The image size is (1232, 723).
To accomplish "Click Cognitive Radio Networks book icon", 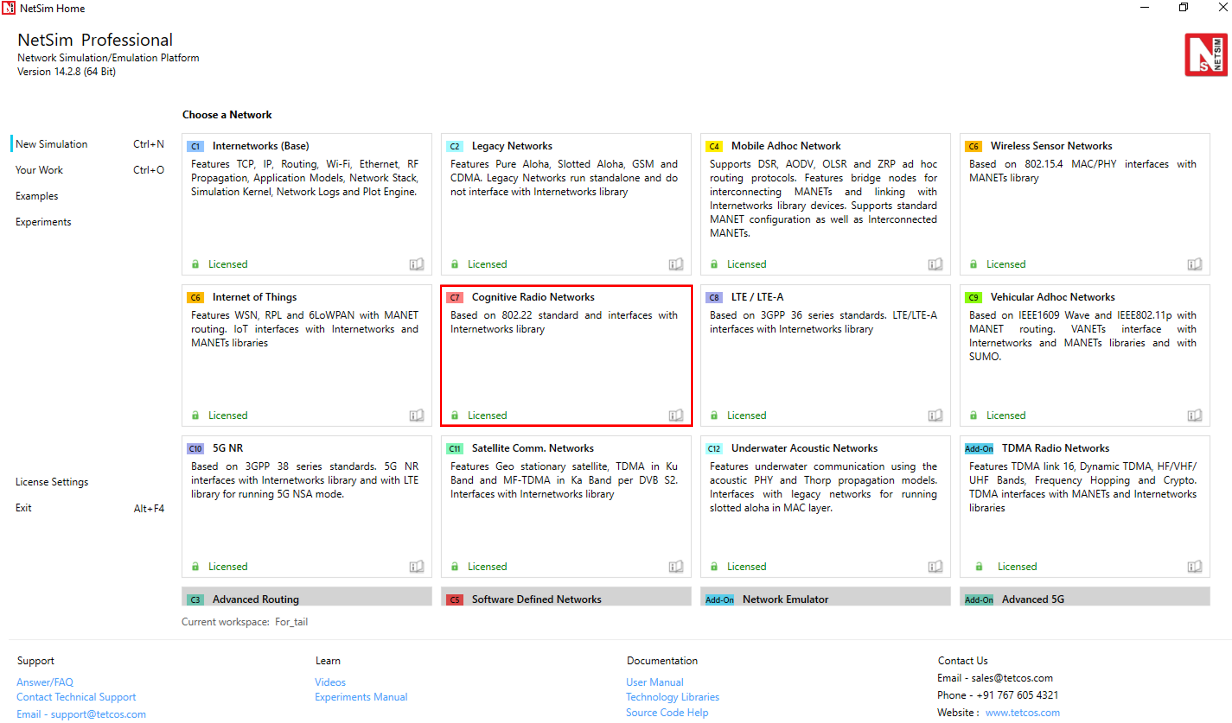I will pos(676,416).
